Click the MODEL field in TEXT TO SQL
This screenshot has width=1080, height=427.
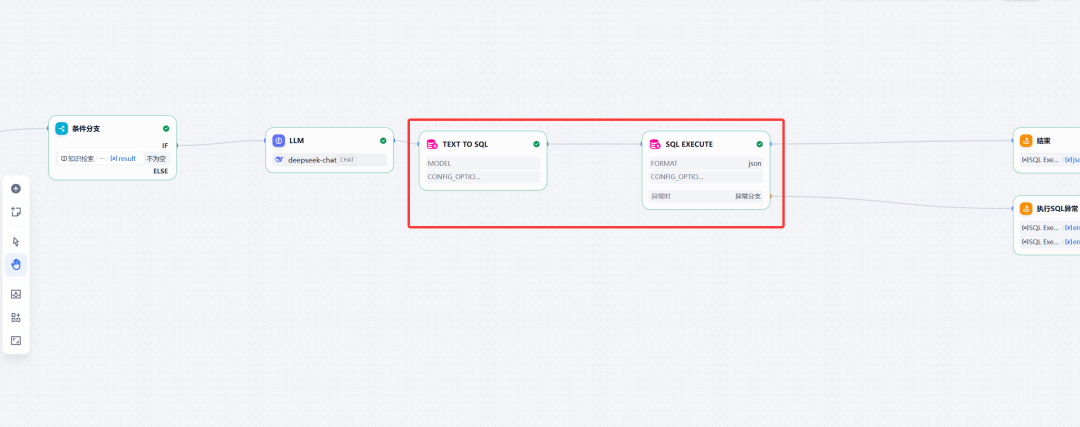482,162
